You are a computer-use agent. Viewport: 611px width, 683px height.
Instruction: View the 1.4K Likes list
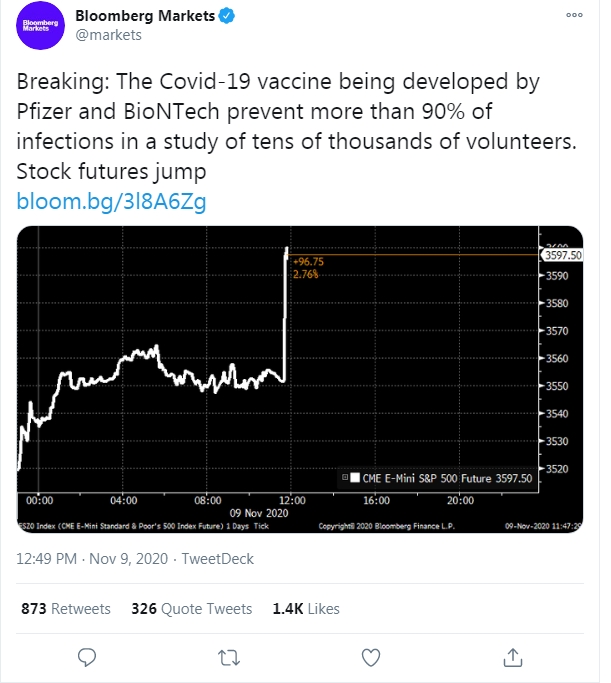click(x=306, y=609)
